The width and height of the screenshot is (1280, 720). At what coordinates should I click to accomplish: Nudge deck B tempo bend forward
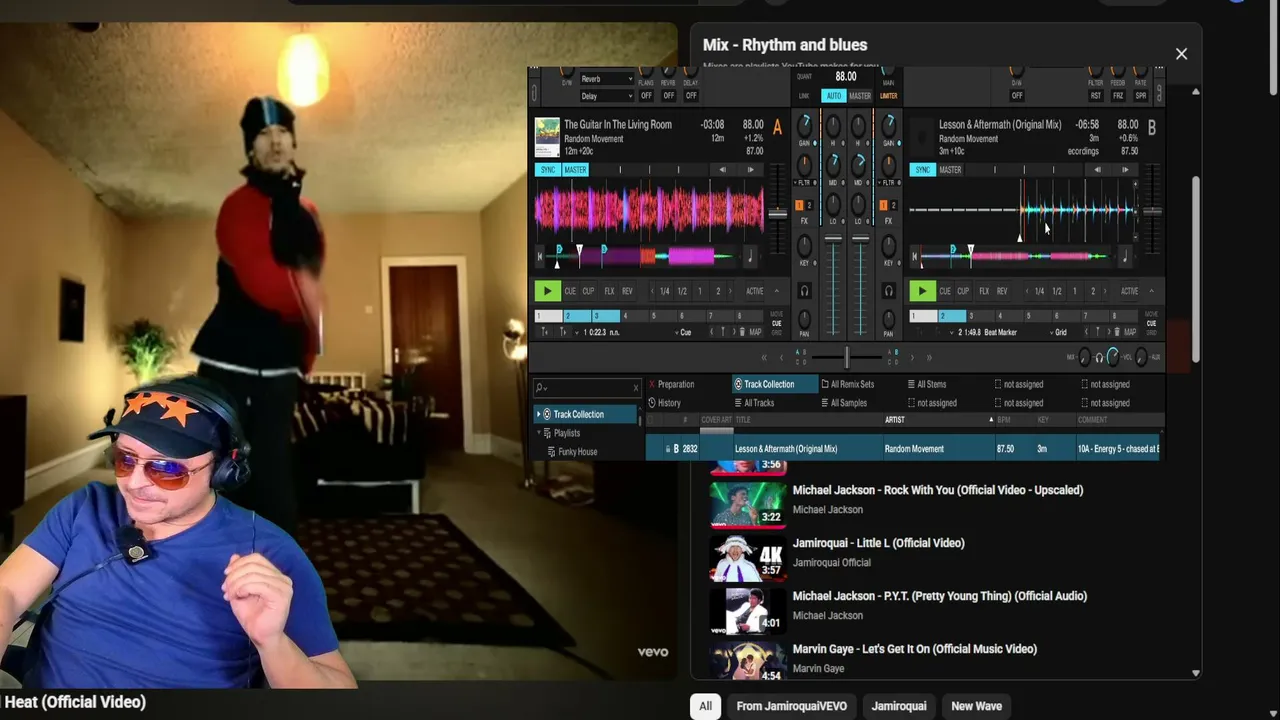coord(1125,170)
